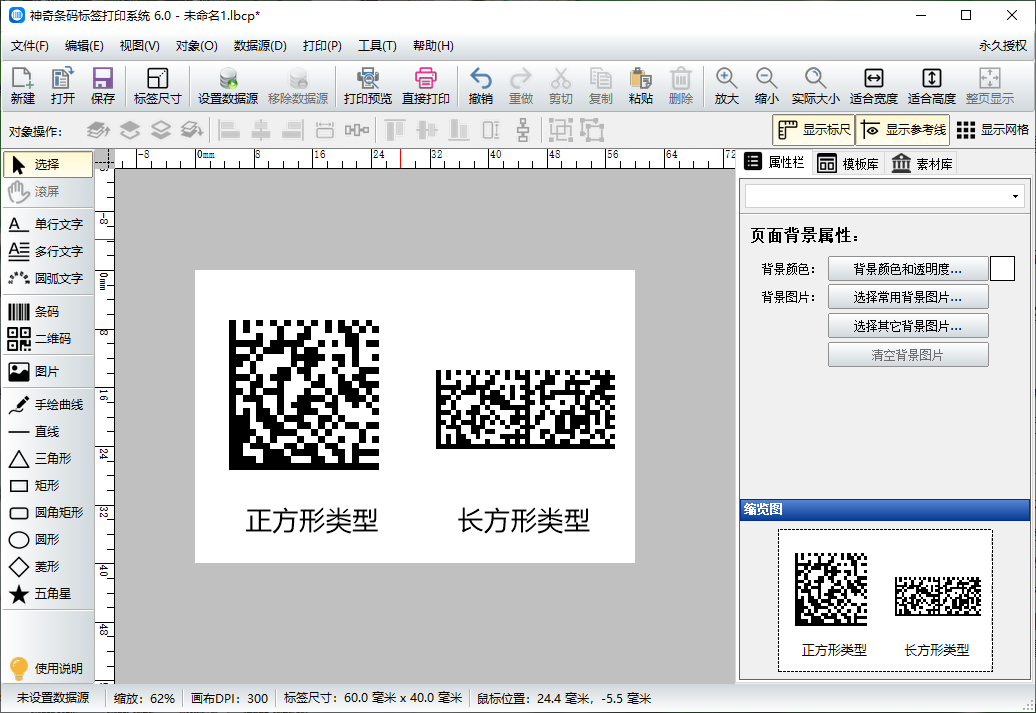Click 选择常用背景图片 button
This screenshot has width=1036, height=713.
[x=908, y=297]
